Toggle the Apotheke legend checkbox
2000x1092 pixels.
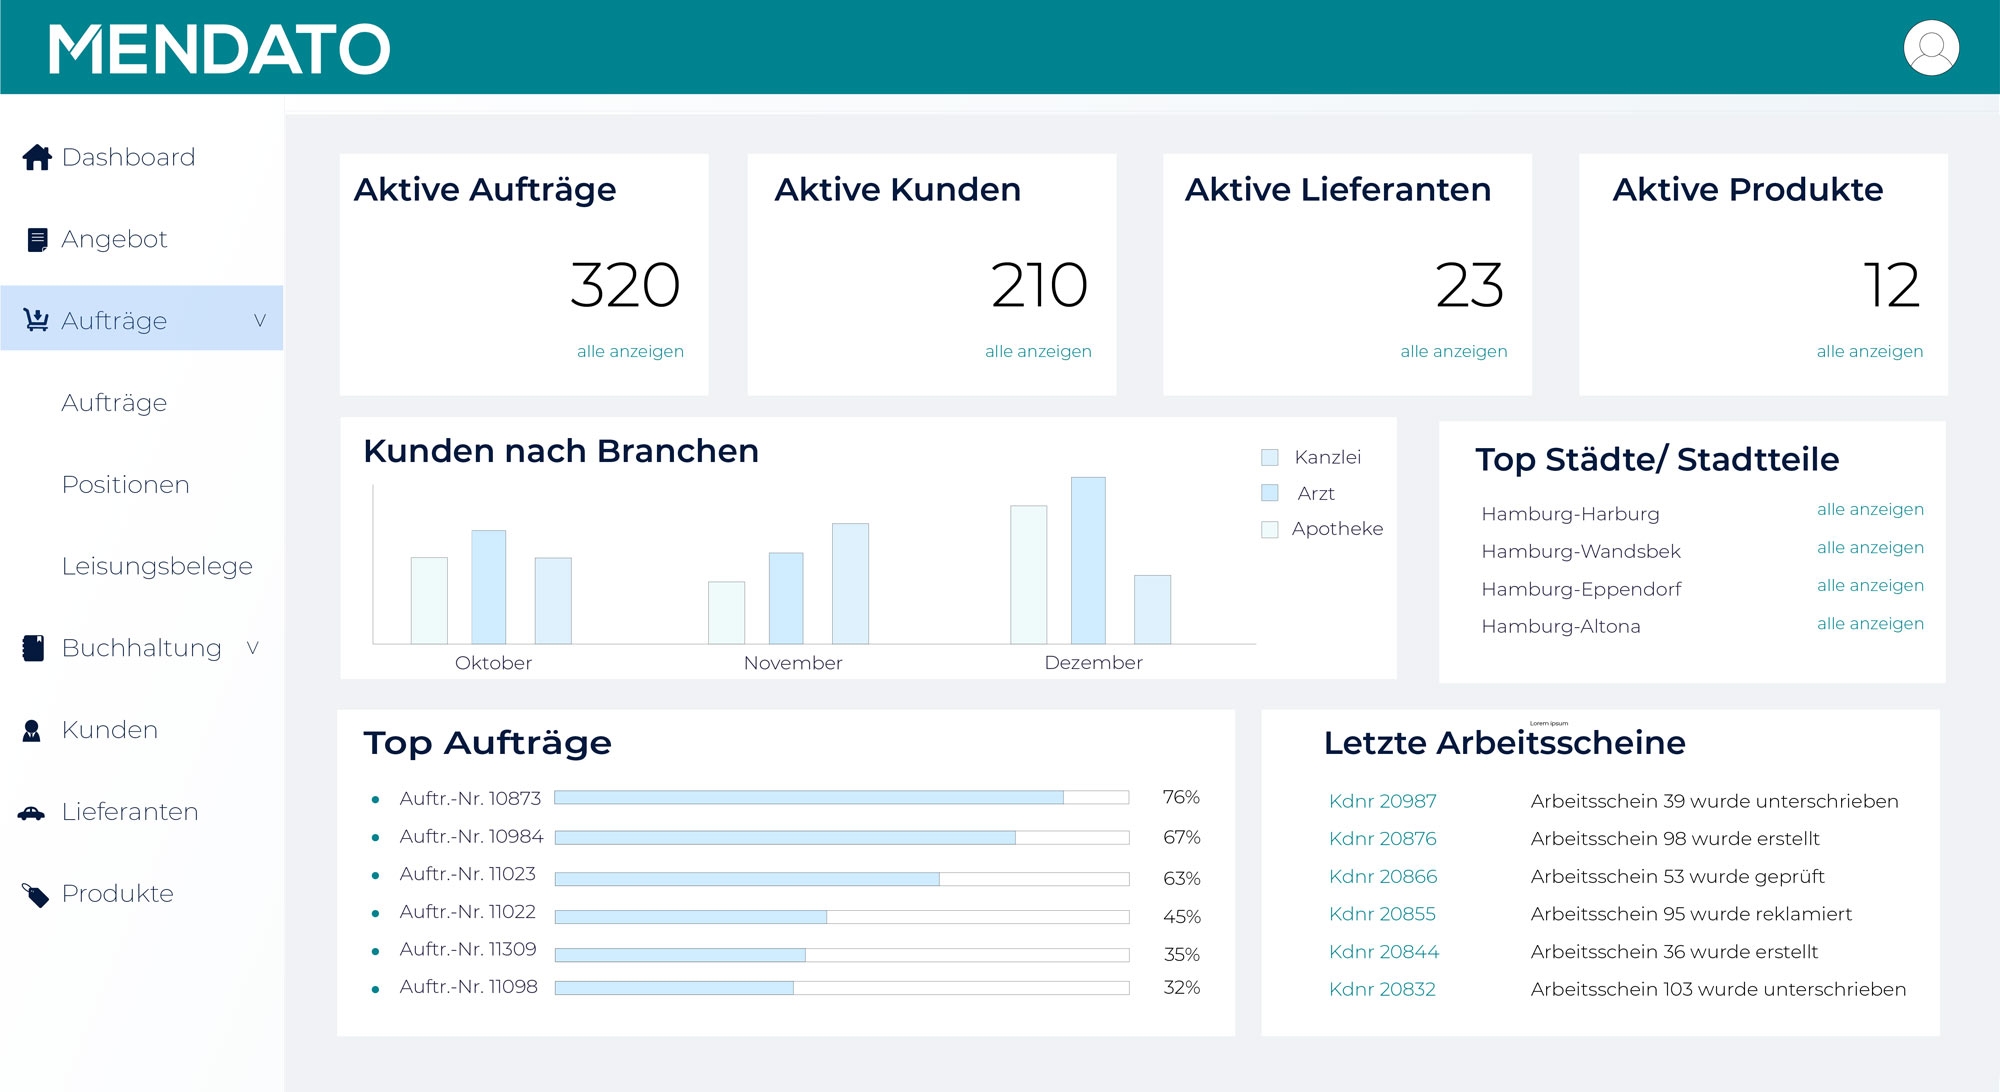(1270, 529)
